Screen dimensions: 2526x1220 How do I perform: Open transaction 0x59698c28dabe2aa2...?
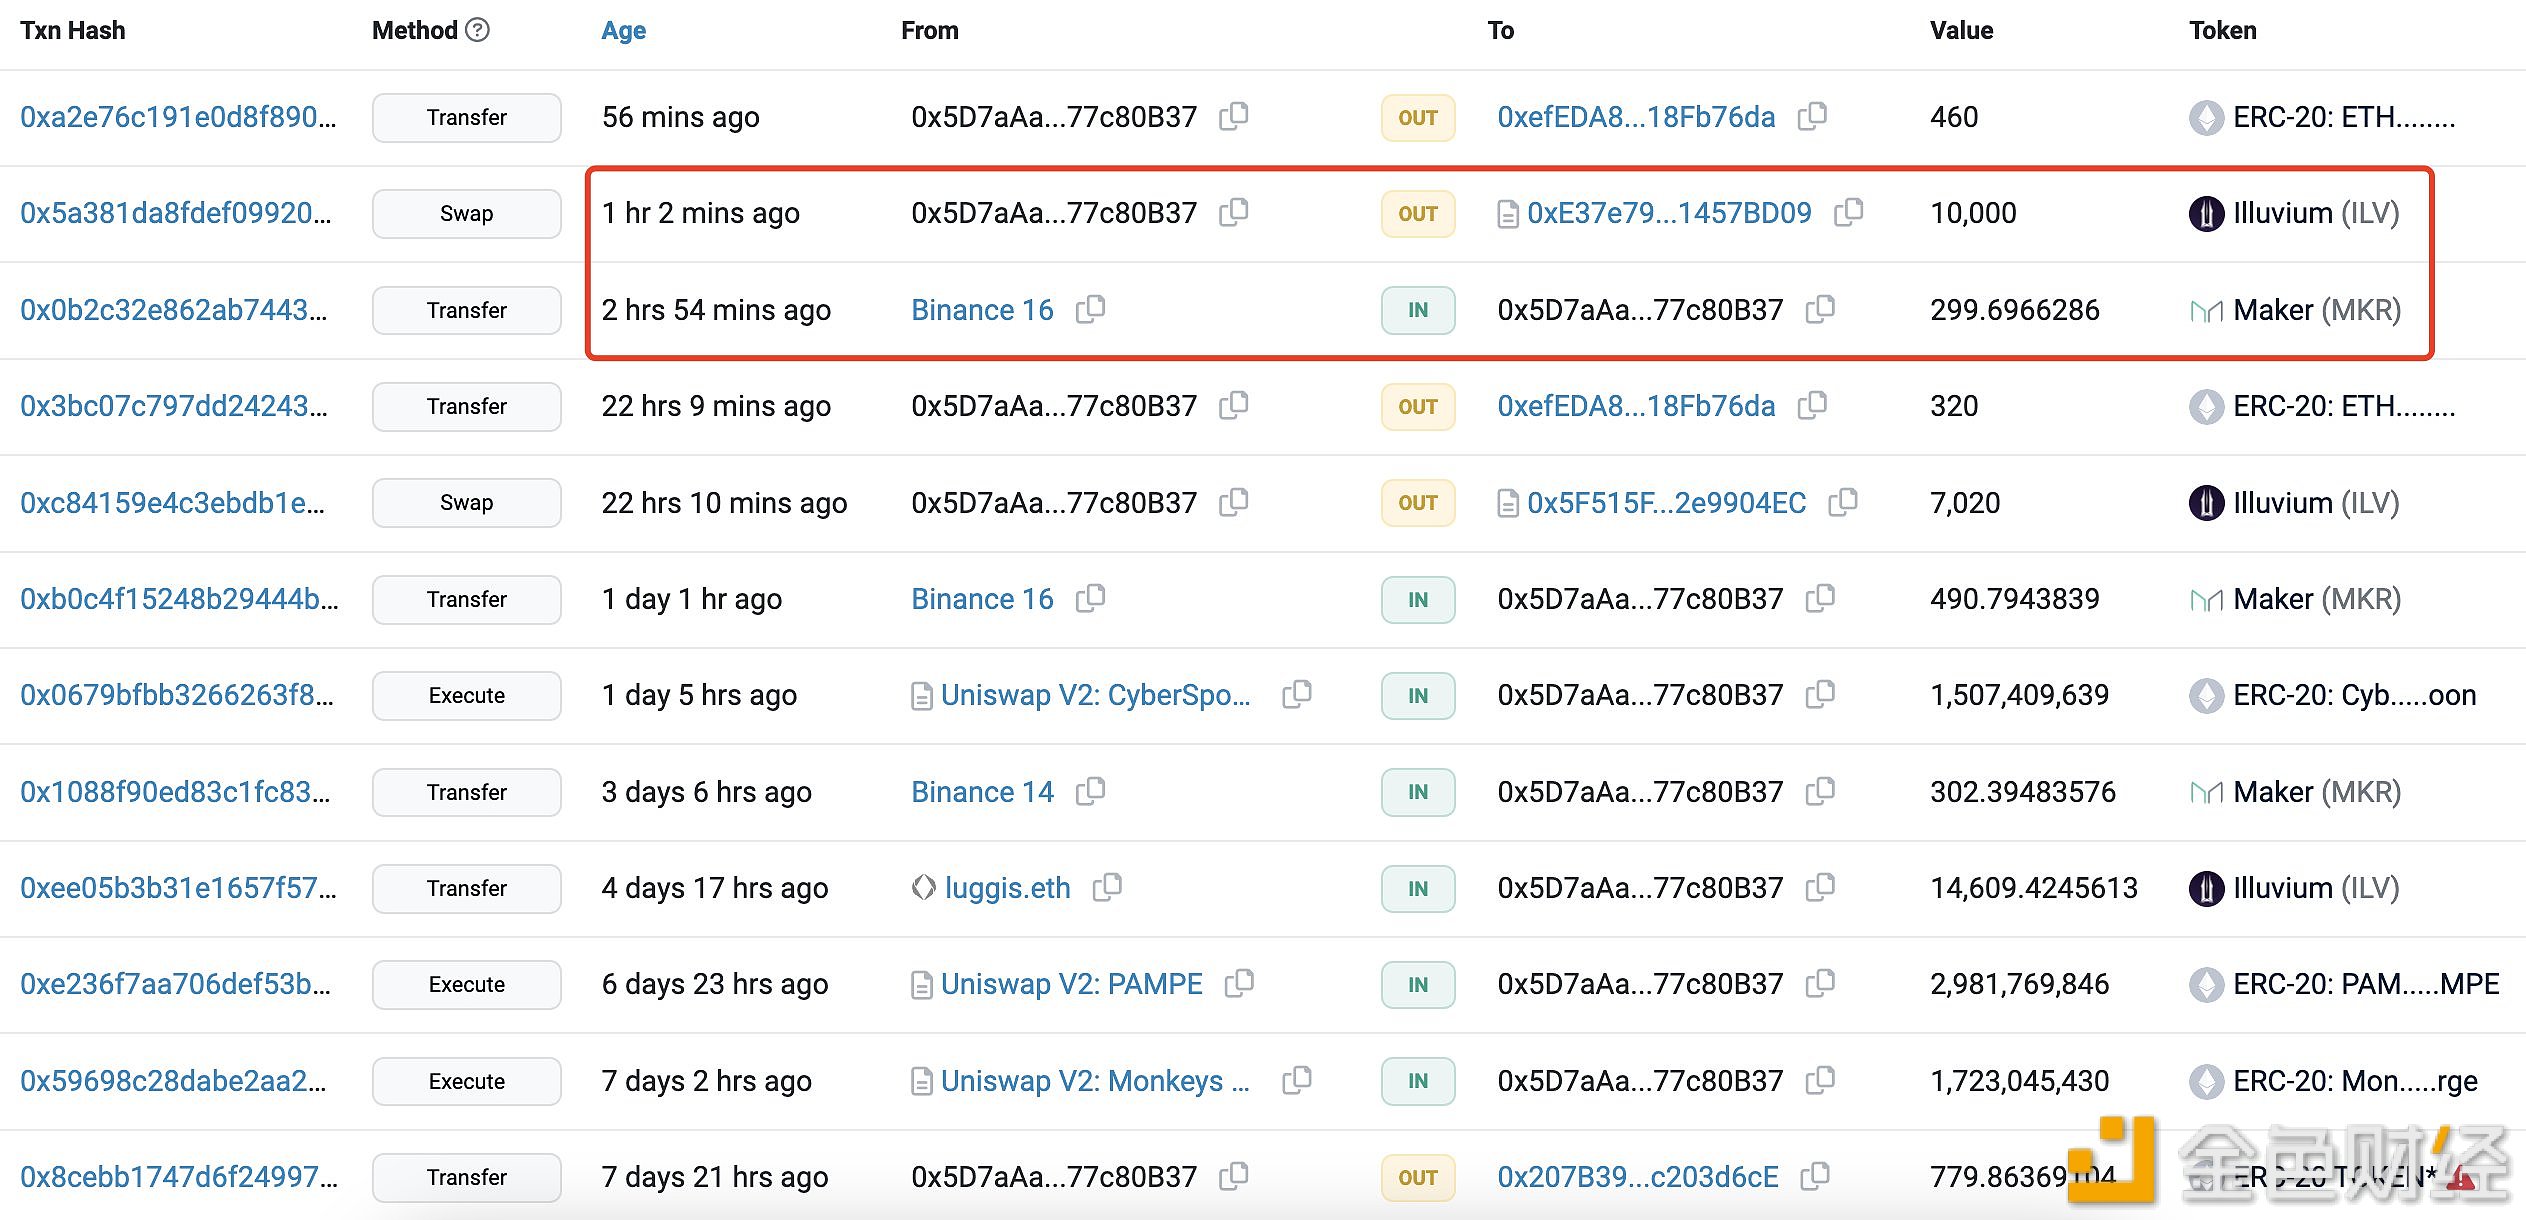tap(173, 1081)
